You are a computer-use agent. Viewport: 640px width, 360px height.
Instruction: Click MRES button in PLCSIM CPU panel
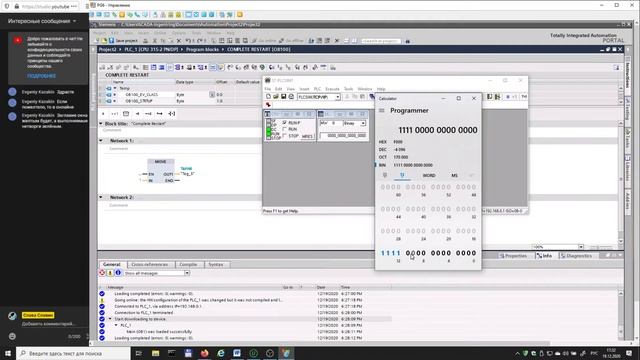[307, 136]
